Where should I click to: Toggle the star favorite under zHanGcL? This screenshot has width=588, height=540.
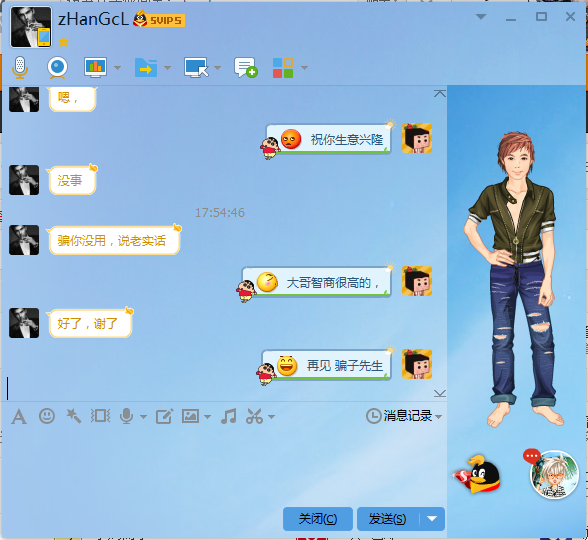[63, 42]
